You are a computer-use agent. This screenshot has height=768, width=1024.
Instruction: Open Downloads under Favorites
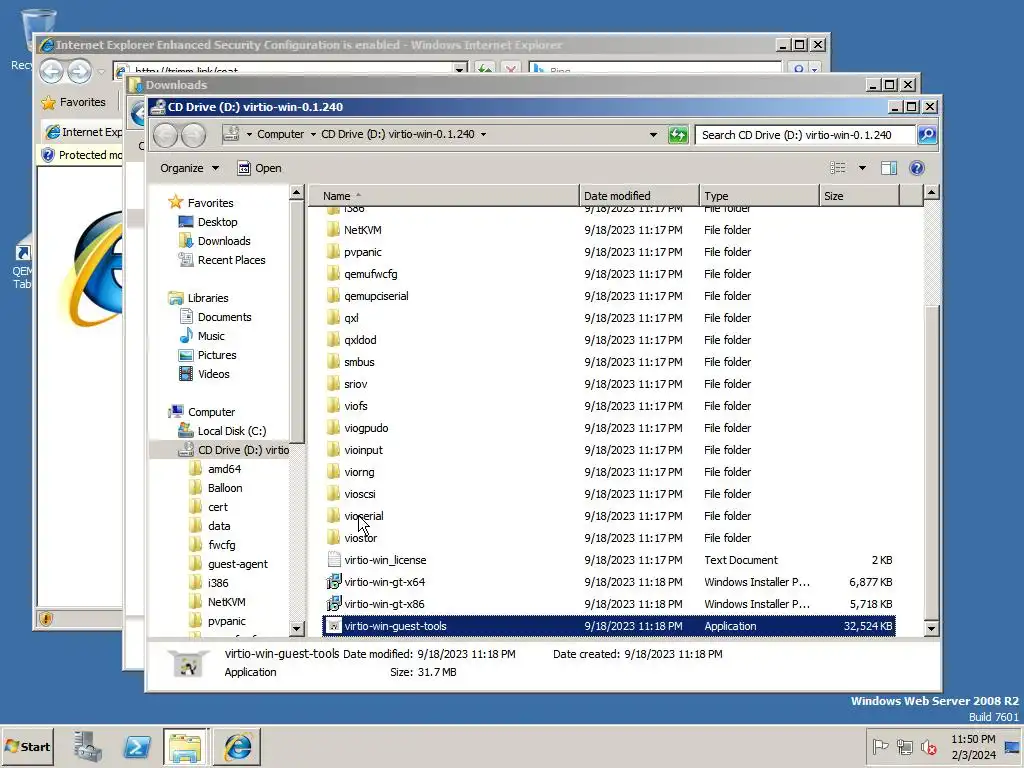(x=223, y=241)
